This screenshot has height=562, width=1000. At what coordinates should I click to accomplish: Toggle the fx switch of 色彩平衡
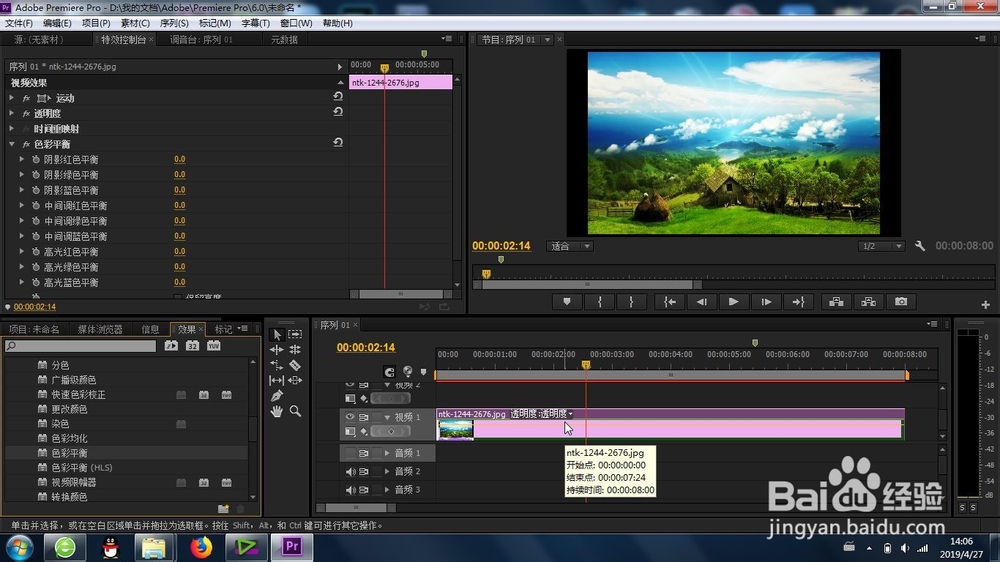(26, 144)
